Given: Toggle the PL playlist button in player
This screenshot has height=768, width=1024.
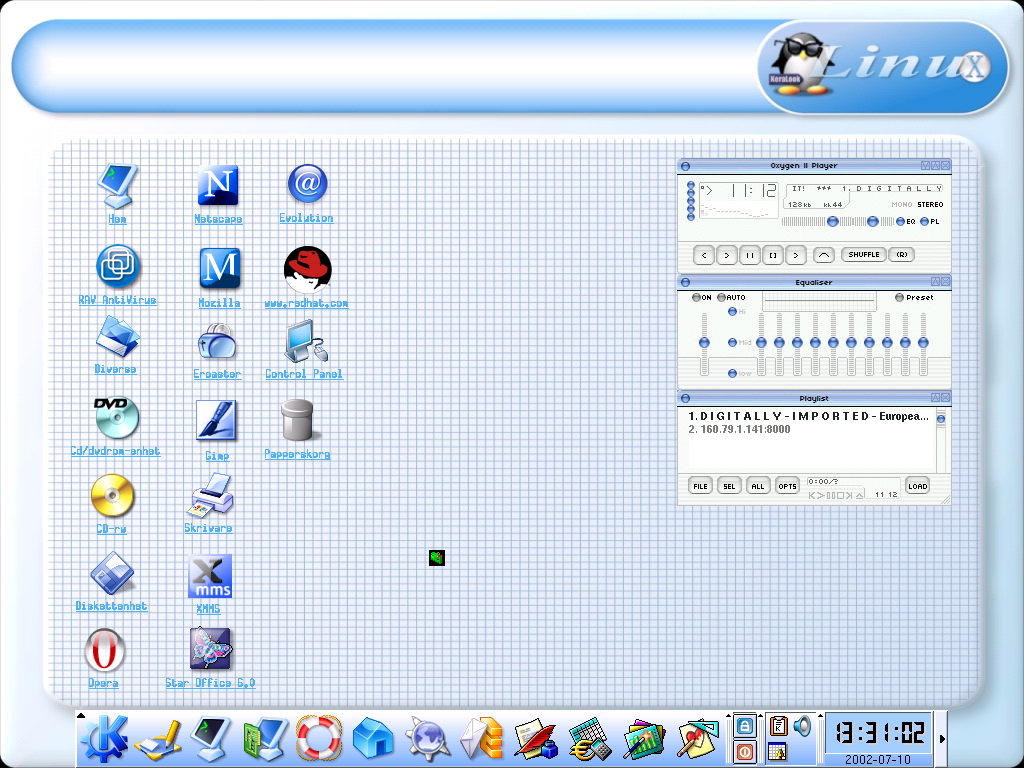Looking at the screenshot, I should 930,221.
